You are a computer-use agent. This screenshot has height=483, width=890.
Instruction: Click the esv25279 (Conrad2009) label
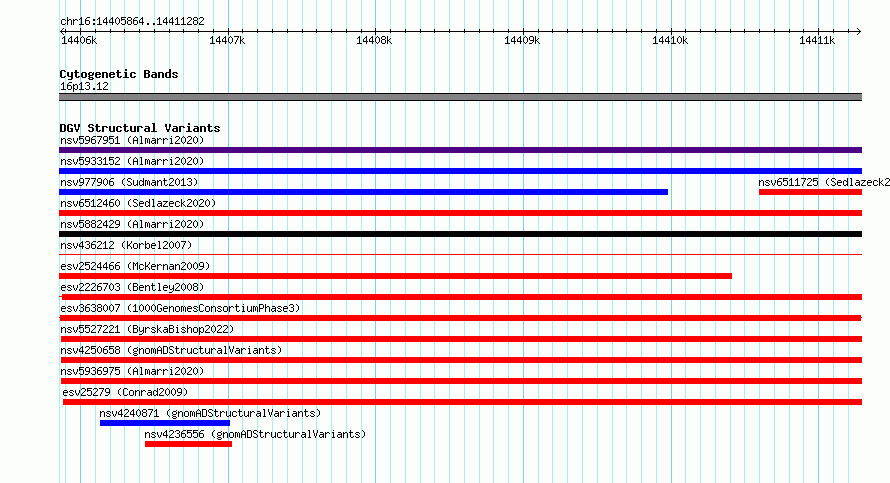pos(125,392)
